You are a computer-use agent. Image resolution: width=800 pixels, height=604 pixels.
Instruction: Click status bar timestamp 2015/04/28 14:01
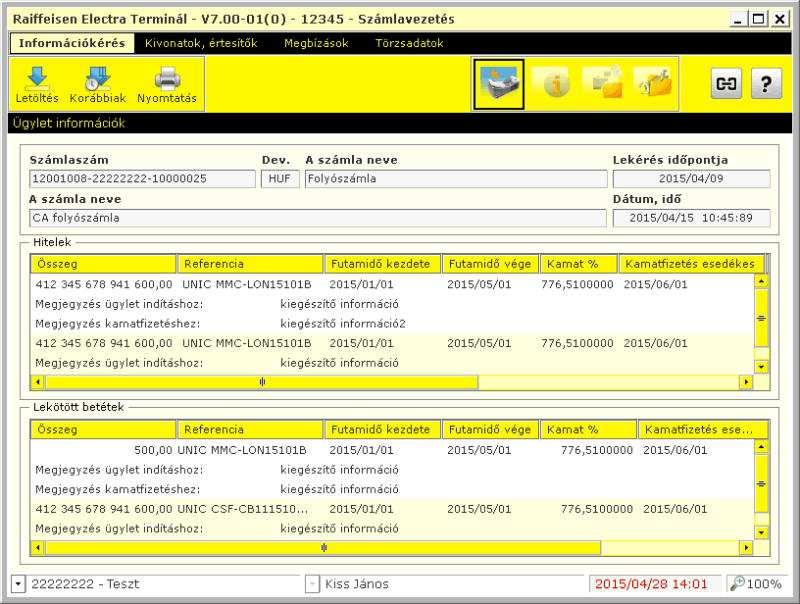click(x=652, y=584)
